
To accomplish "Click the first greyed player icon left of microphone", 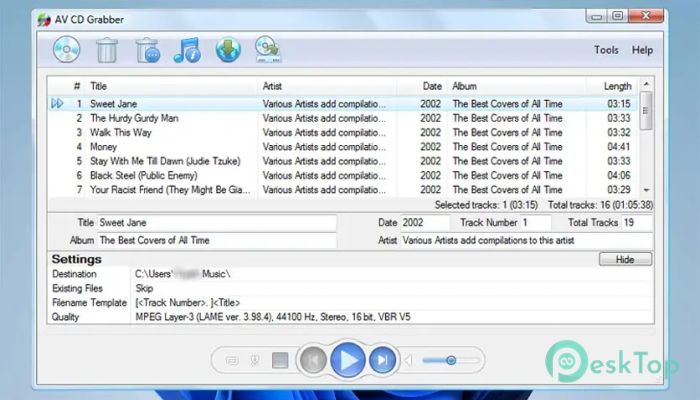I will tap(232, 360).
